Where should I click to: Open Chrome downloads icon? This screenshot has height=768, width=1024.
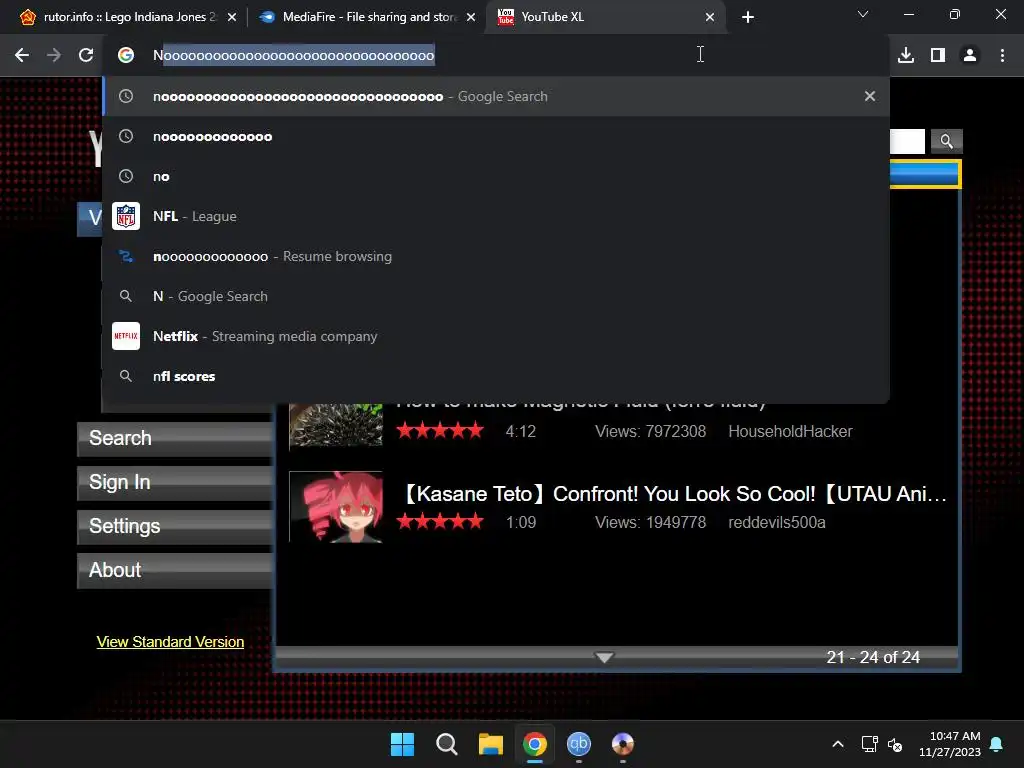(906, 55)
